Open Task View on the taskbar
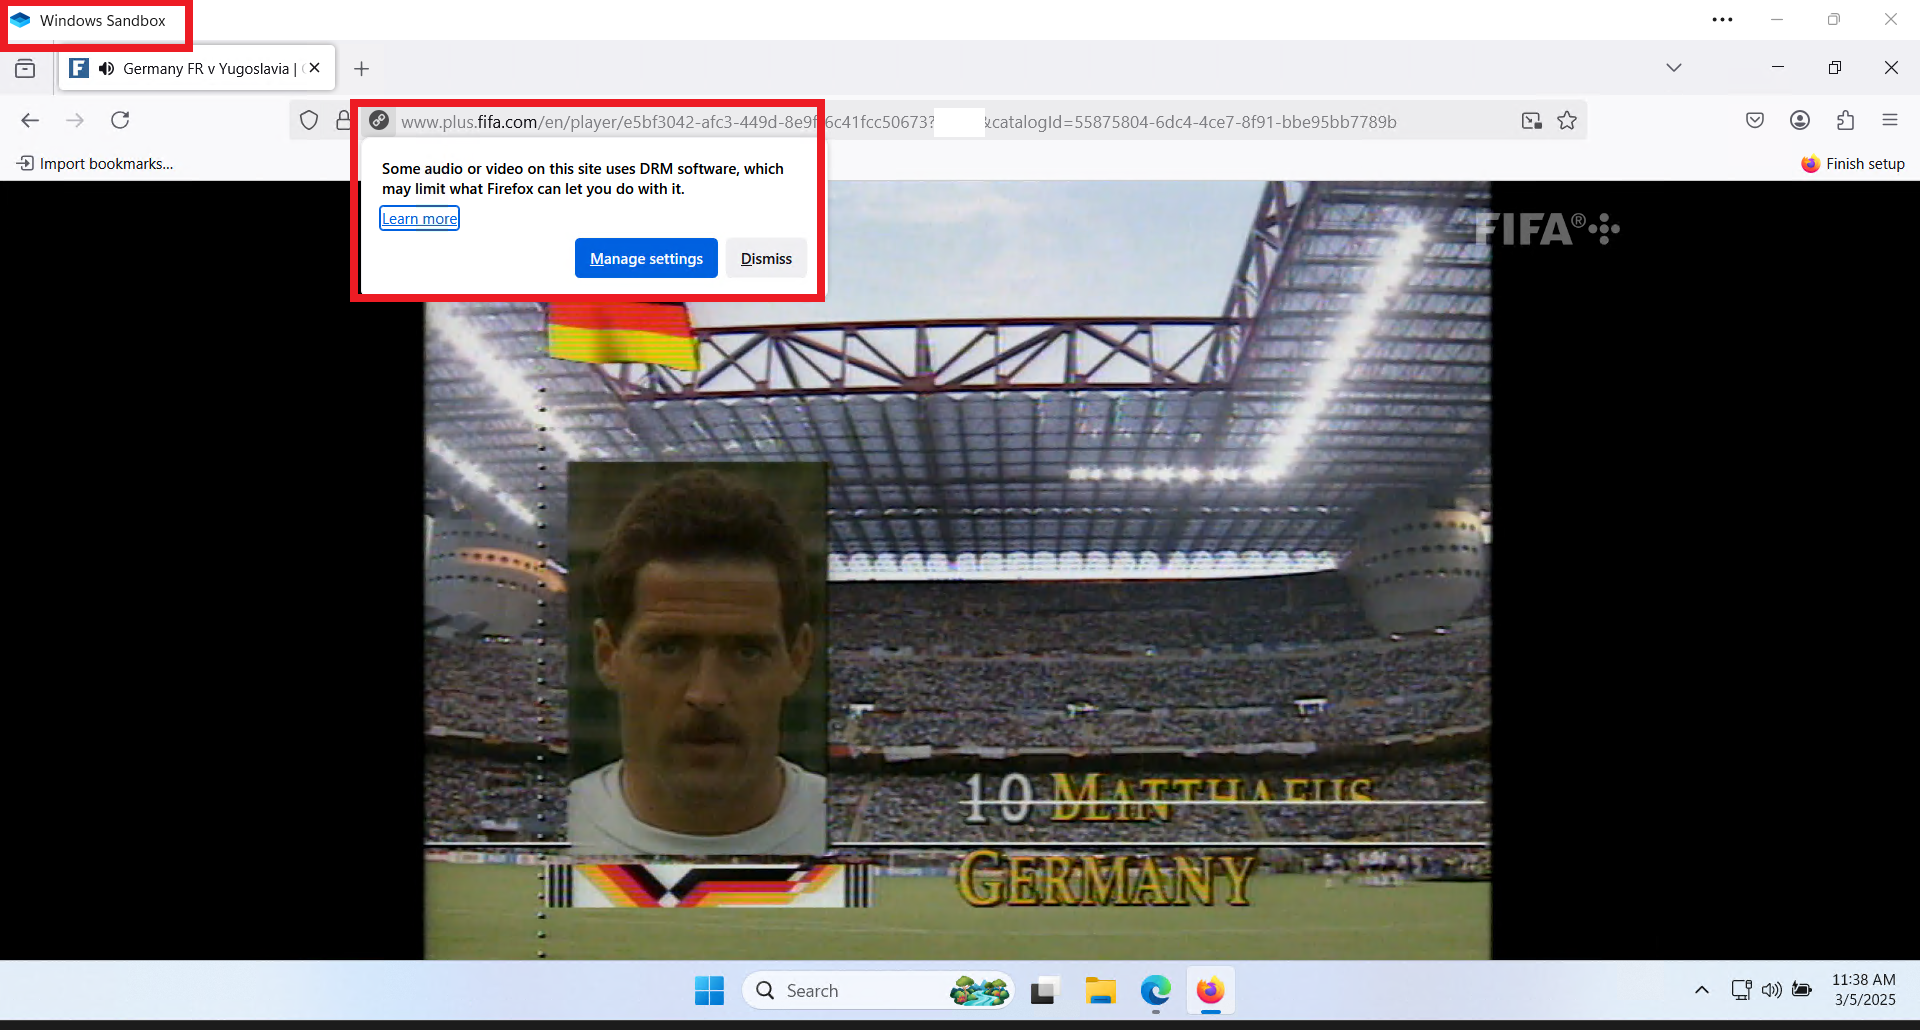Image resolution: width=1920 pixels, height=1030 pixels. 1043,990
